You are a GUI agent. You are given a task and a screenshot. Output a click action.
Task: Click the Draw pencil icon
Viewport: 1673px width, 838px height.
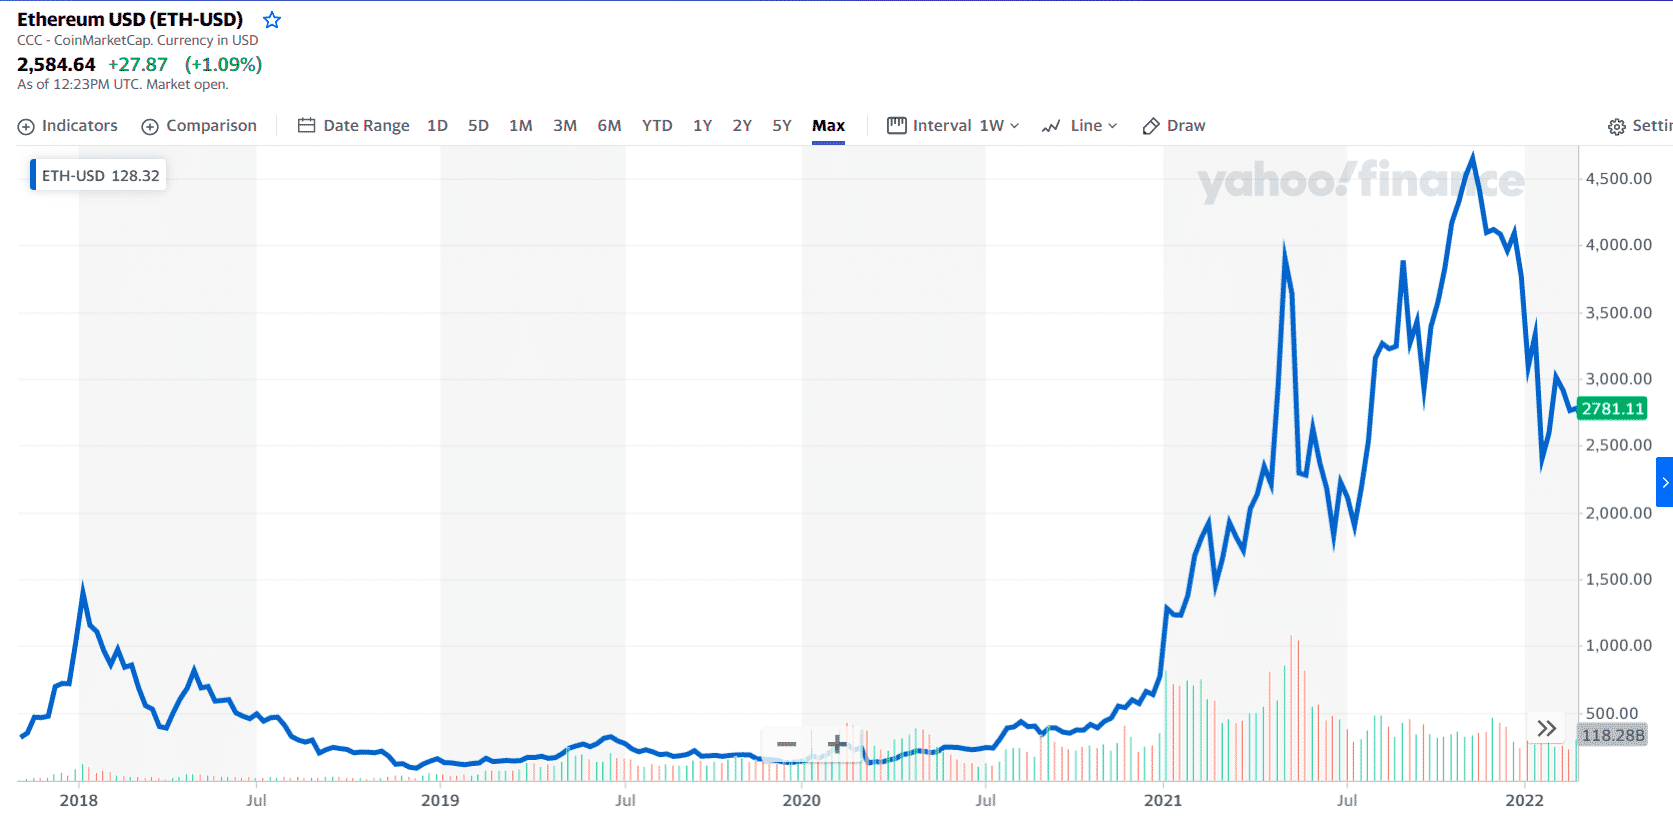click(1151, 127)
